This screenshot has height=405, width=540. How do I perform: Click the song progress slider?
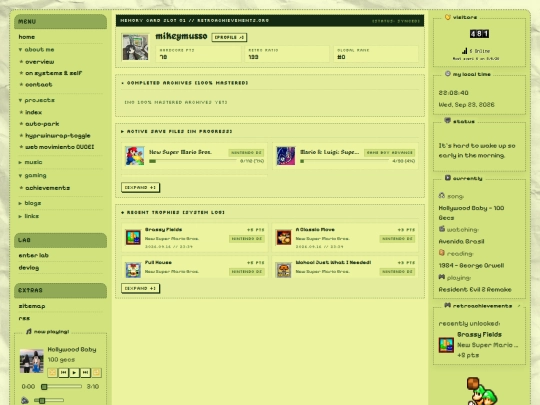tap(62, 386)
